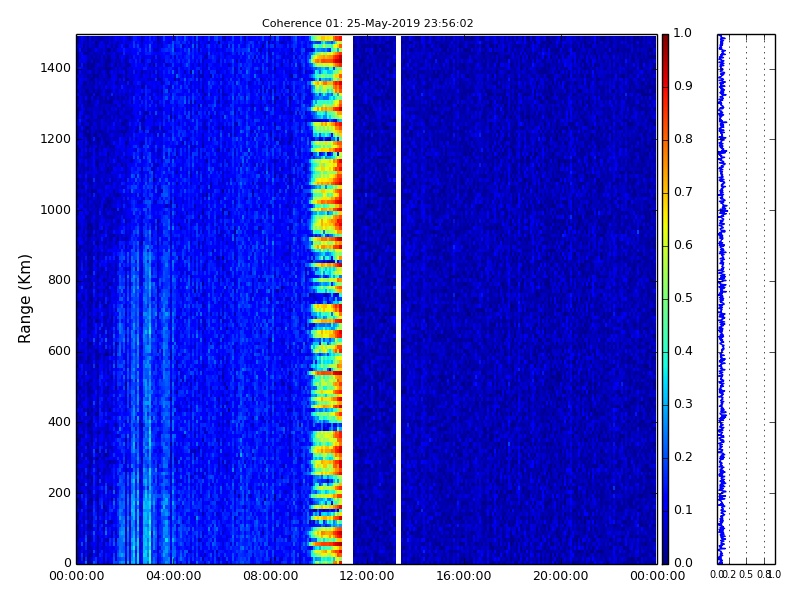Click the colorbar 0.2 label
Image resolution: width=800 pixels, height=600 pixels.
click(x=683, y=457)
